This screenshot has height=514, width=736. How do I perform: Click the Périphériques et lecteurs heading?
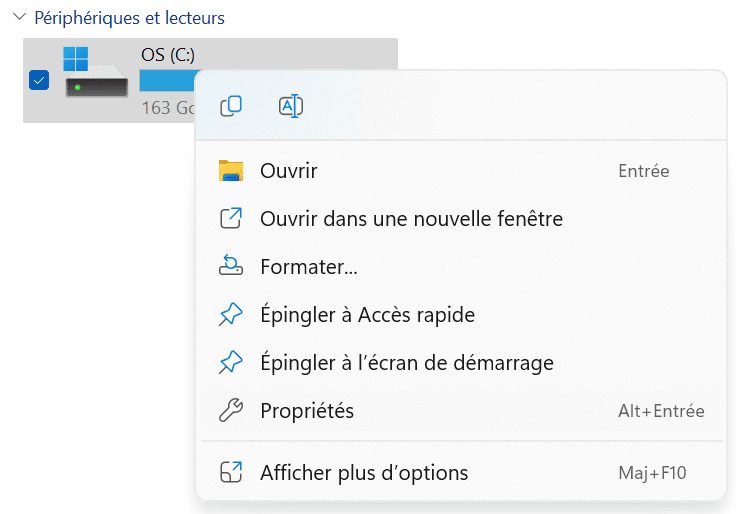coord(130,18)
